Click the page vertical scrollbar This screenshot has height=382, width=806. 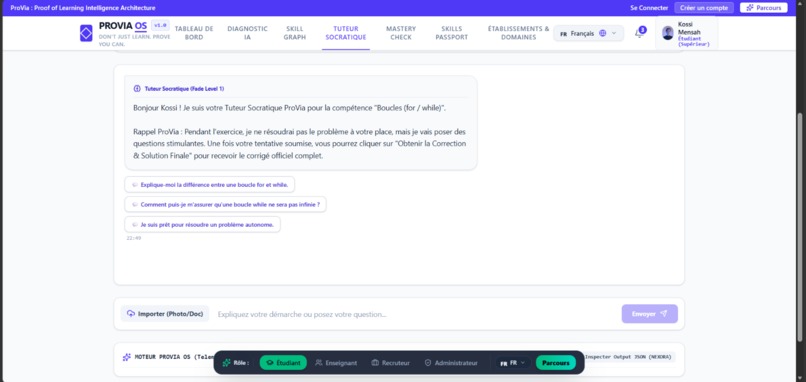[799, 226]
